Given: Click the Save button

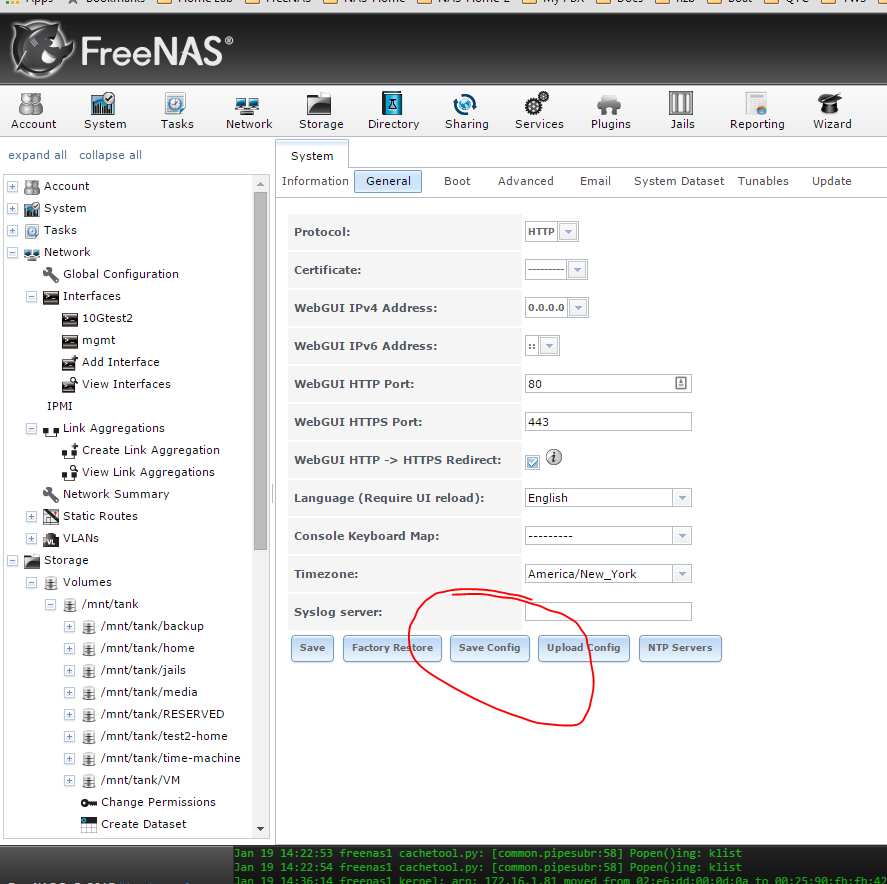Looking at the screenshot, I should (x=312, y=648).
